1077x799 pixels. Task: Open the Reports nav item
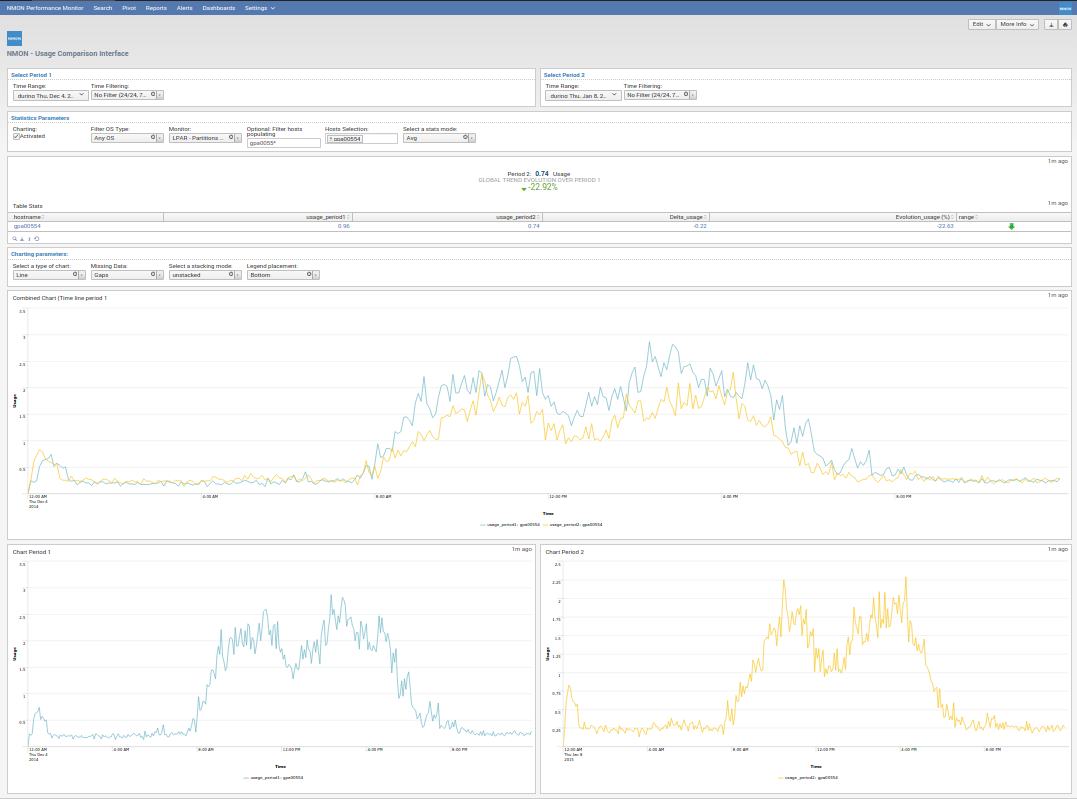click(156, 8)
